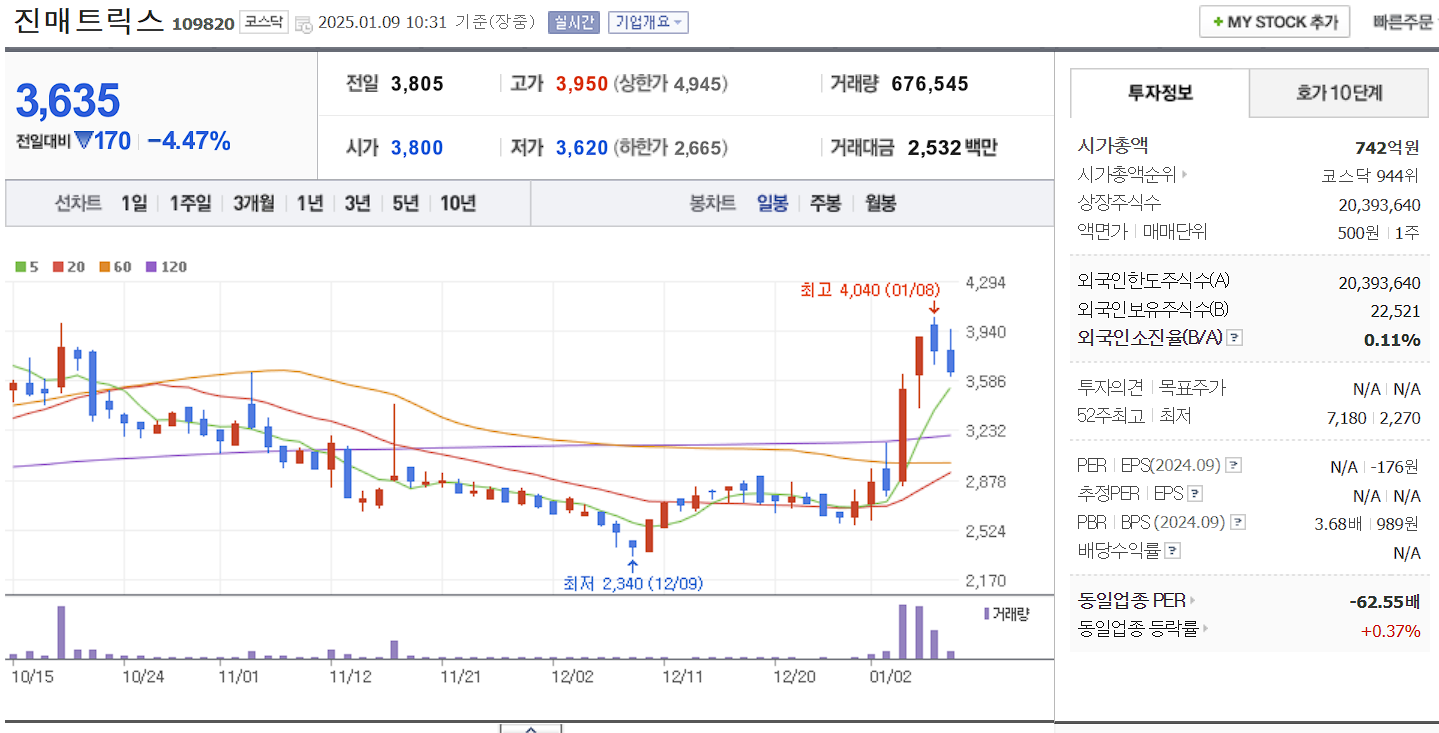Click the red 20-day moving average swatch
The width and height of the screenshot is (1439, 733).
coord(58,267)
